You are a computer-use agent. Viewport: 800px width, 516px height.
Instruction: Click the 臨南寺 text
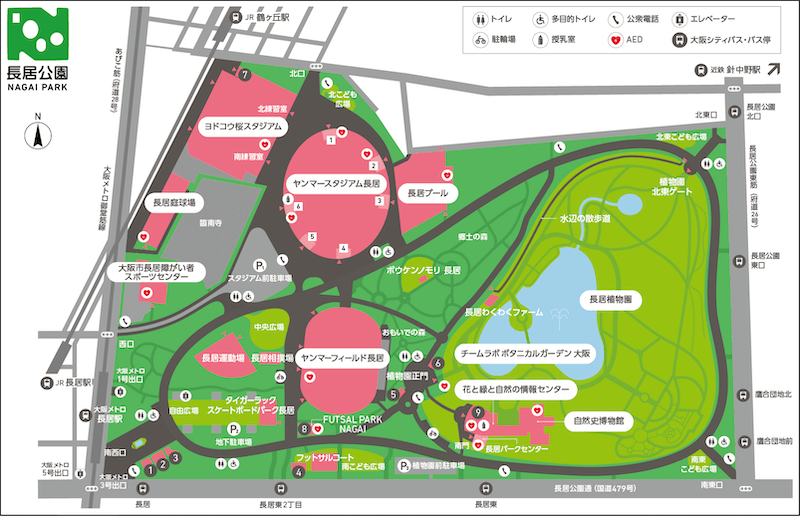(x=210, y=223)
